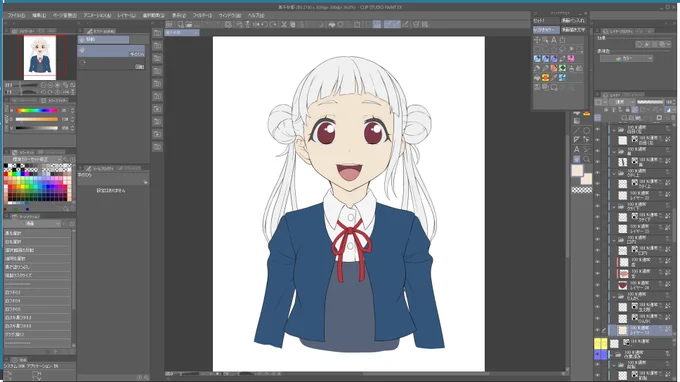
Task: Toggle visibility eye of selected レイヤー 33
Action: pos(598,330)
